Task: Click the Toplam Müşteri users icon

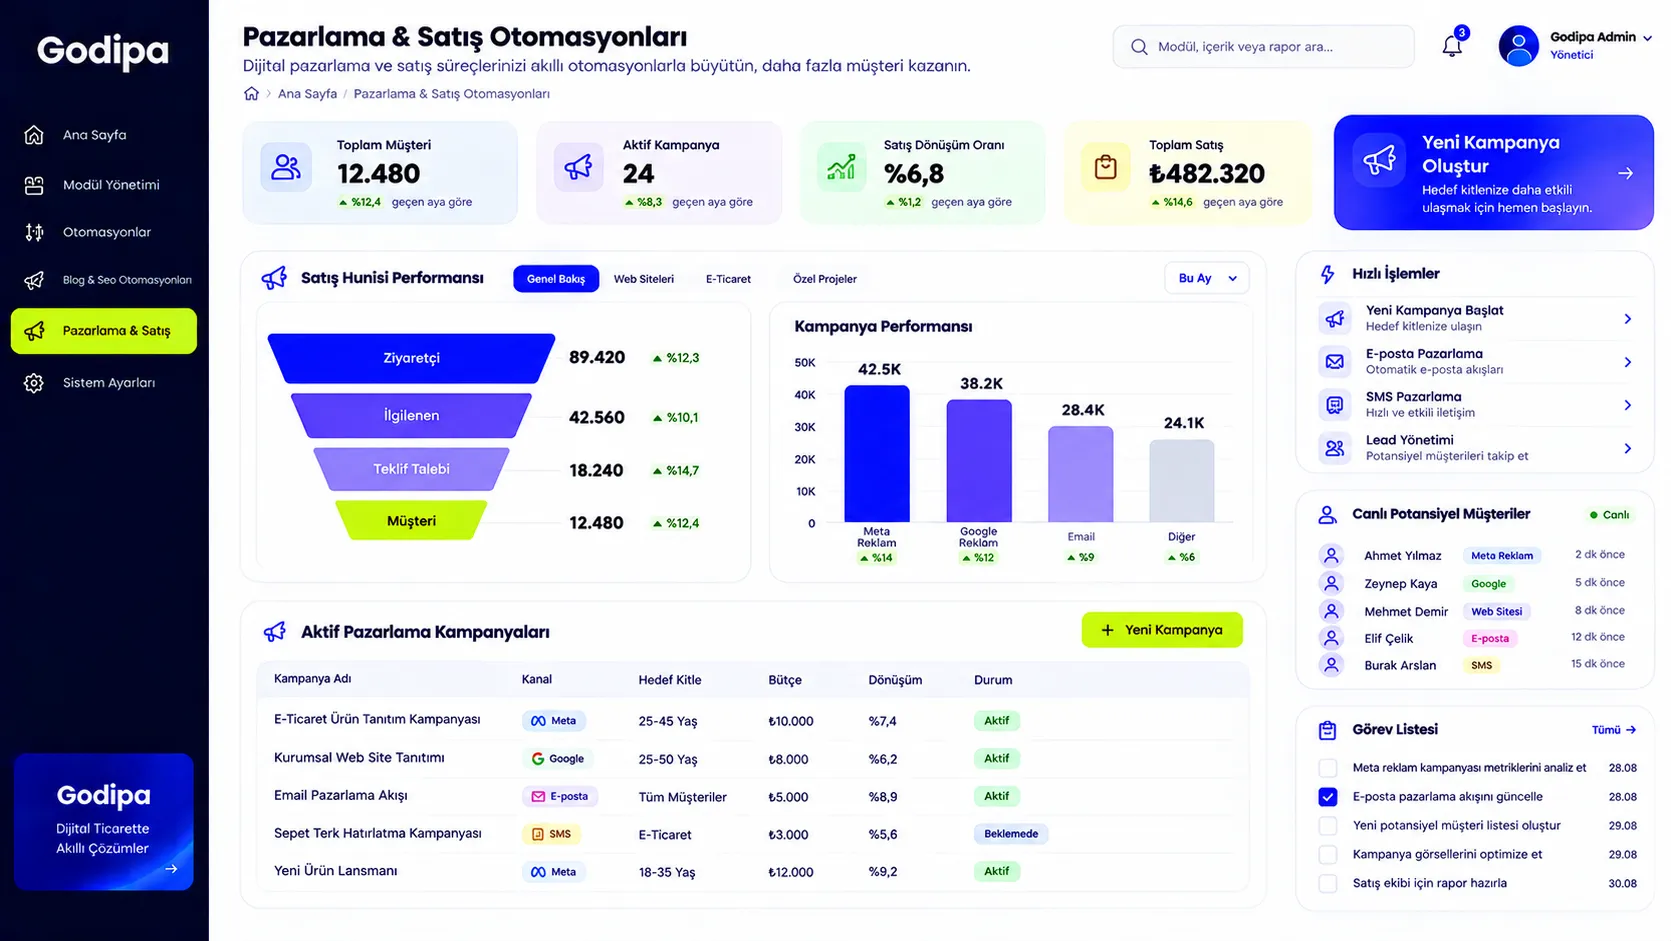Action: [286, 167]
